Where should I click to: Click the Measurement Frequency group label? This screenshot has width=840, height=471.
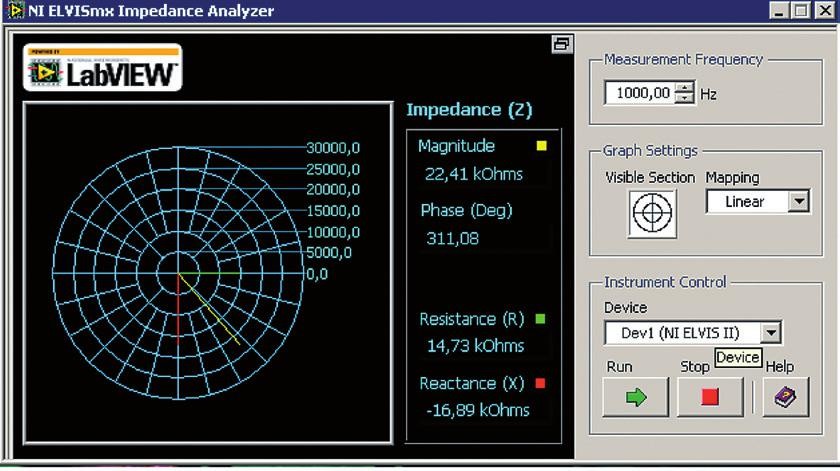point(683,59)
